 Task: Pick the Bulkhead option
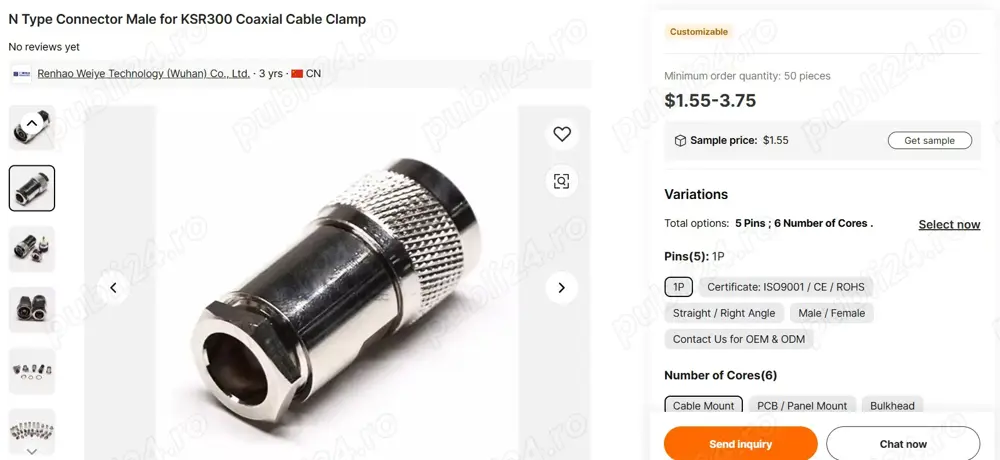(892, 406)
